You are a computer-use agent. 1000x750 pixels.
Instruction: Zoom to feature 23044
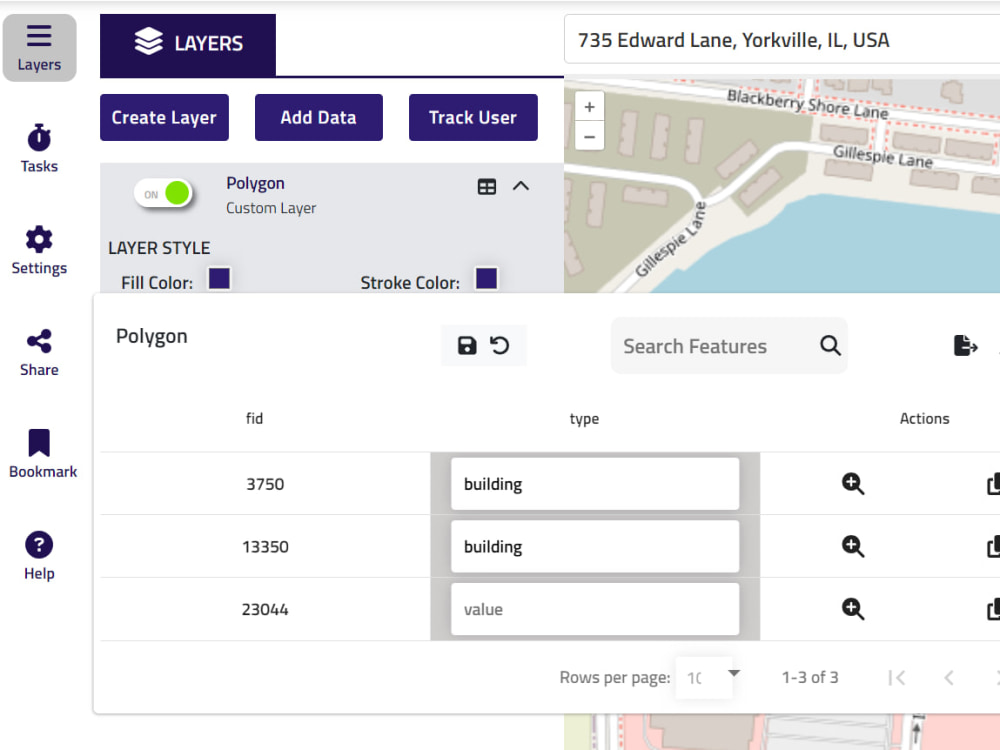[853, 608]
